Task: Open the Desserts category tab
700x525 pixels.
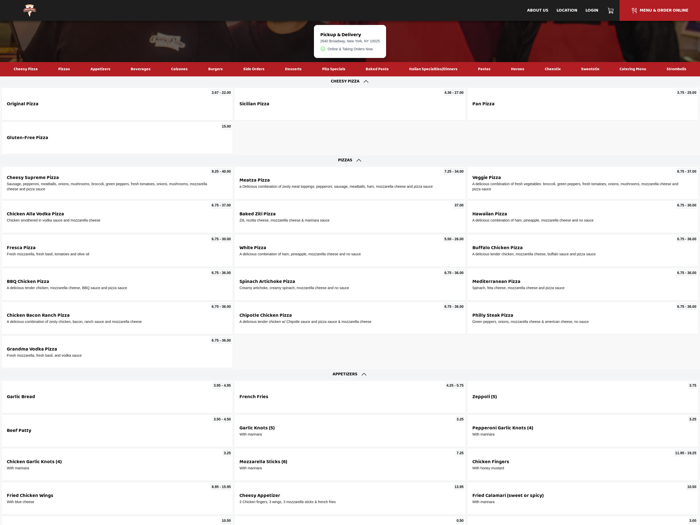Action: pos(293,69)
